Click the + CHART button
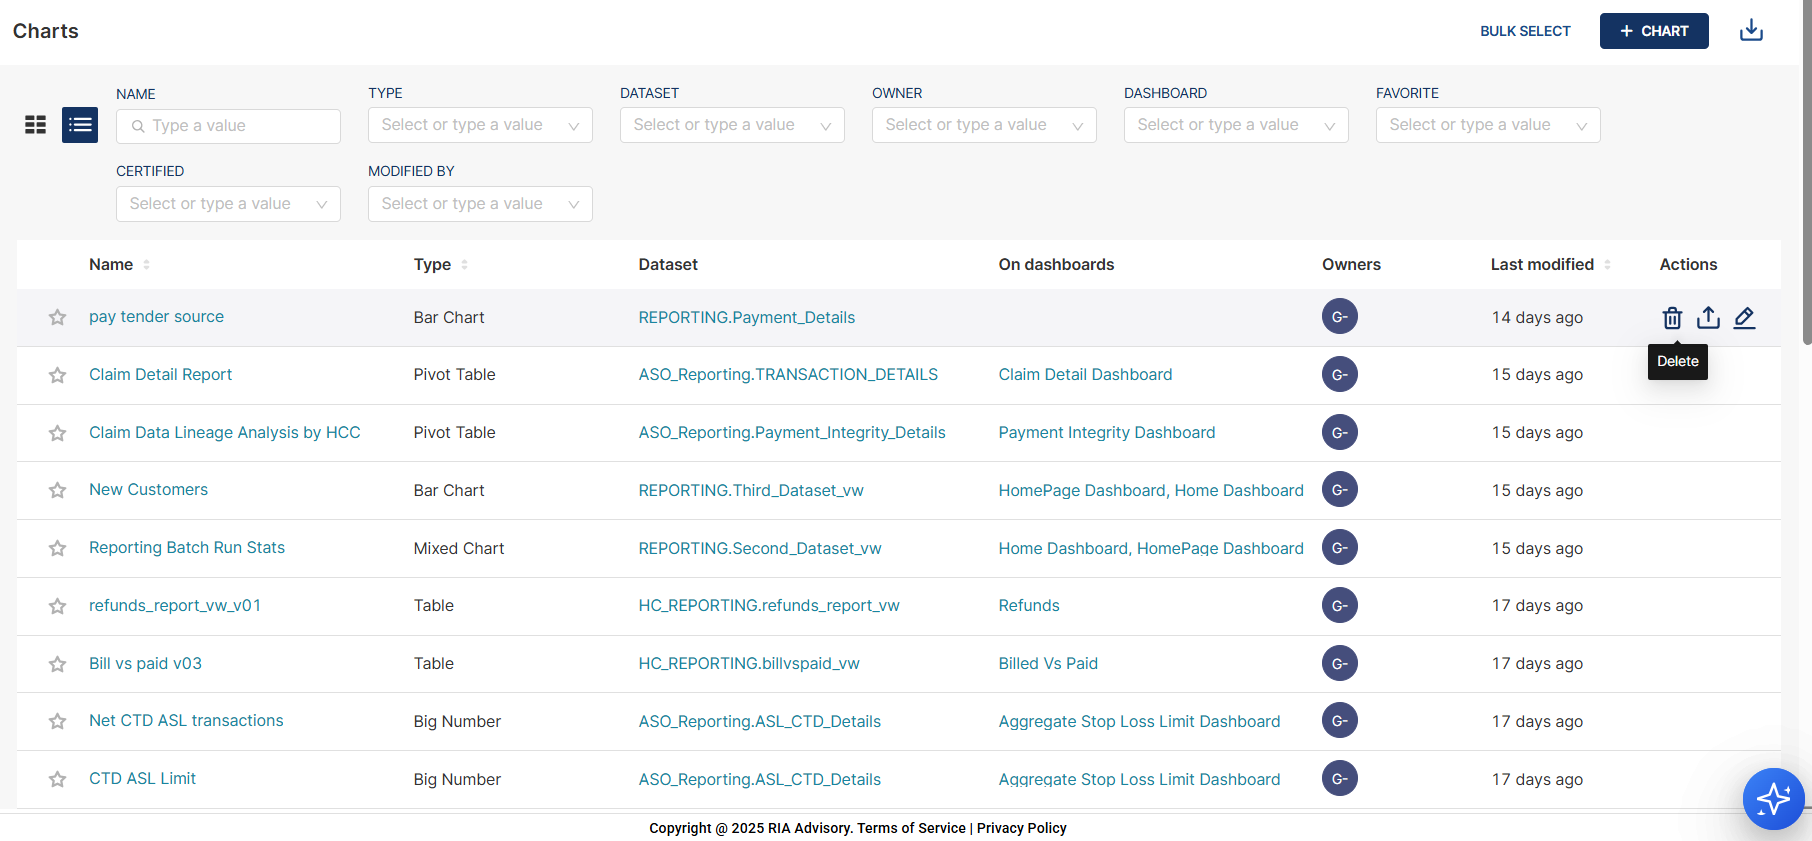The width and height of the screenshot is (1812, 841). click(1653, 31)
